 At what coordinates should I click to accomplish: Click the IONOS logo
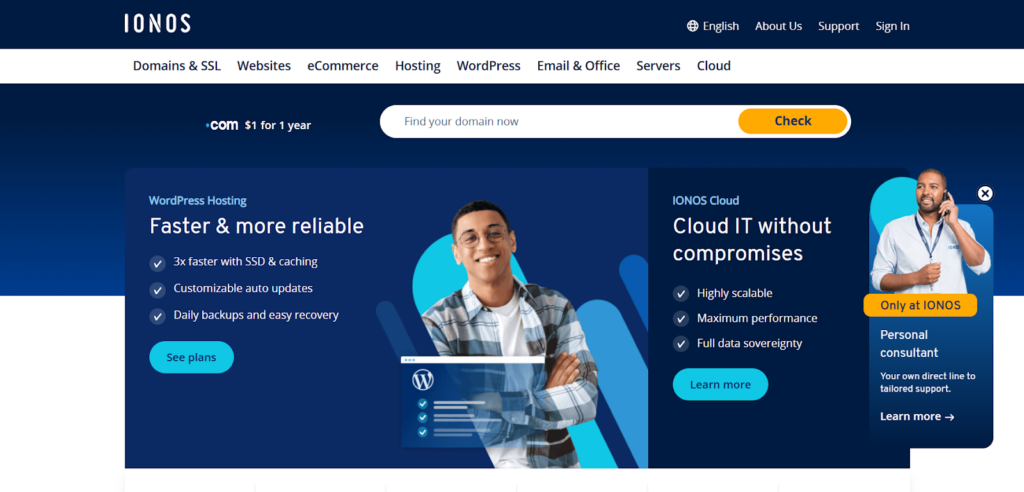(x=157, y=24)
